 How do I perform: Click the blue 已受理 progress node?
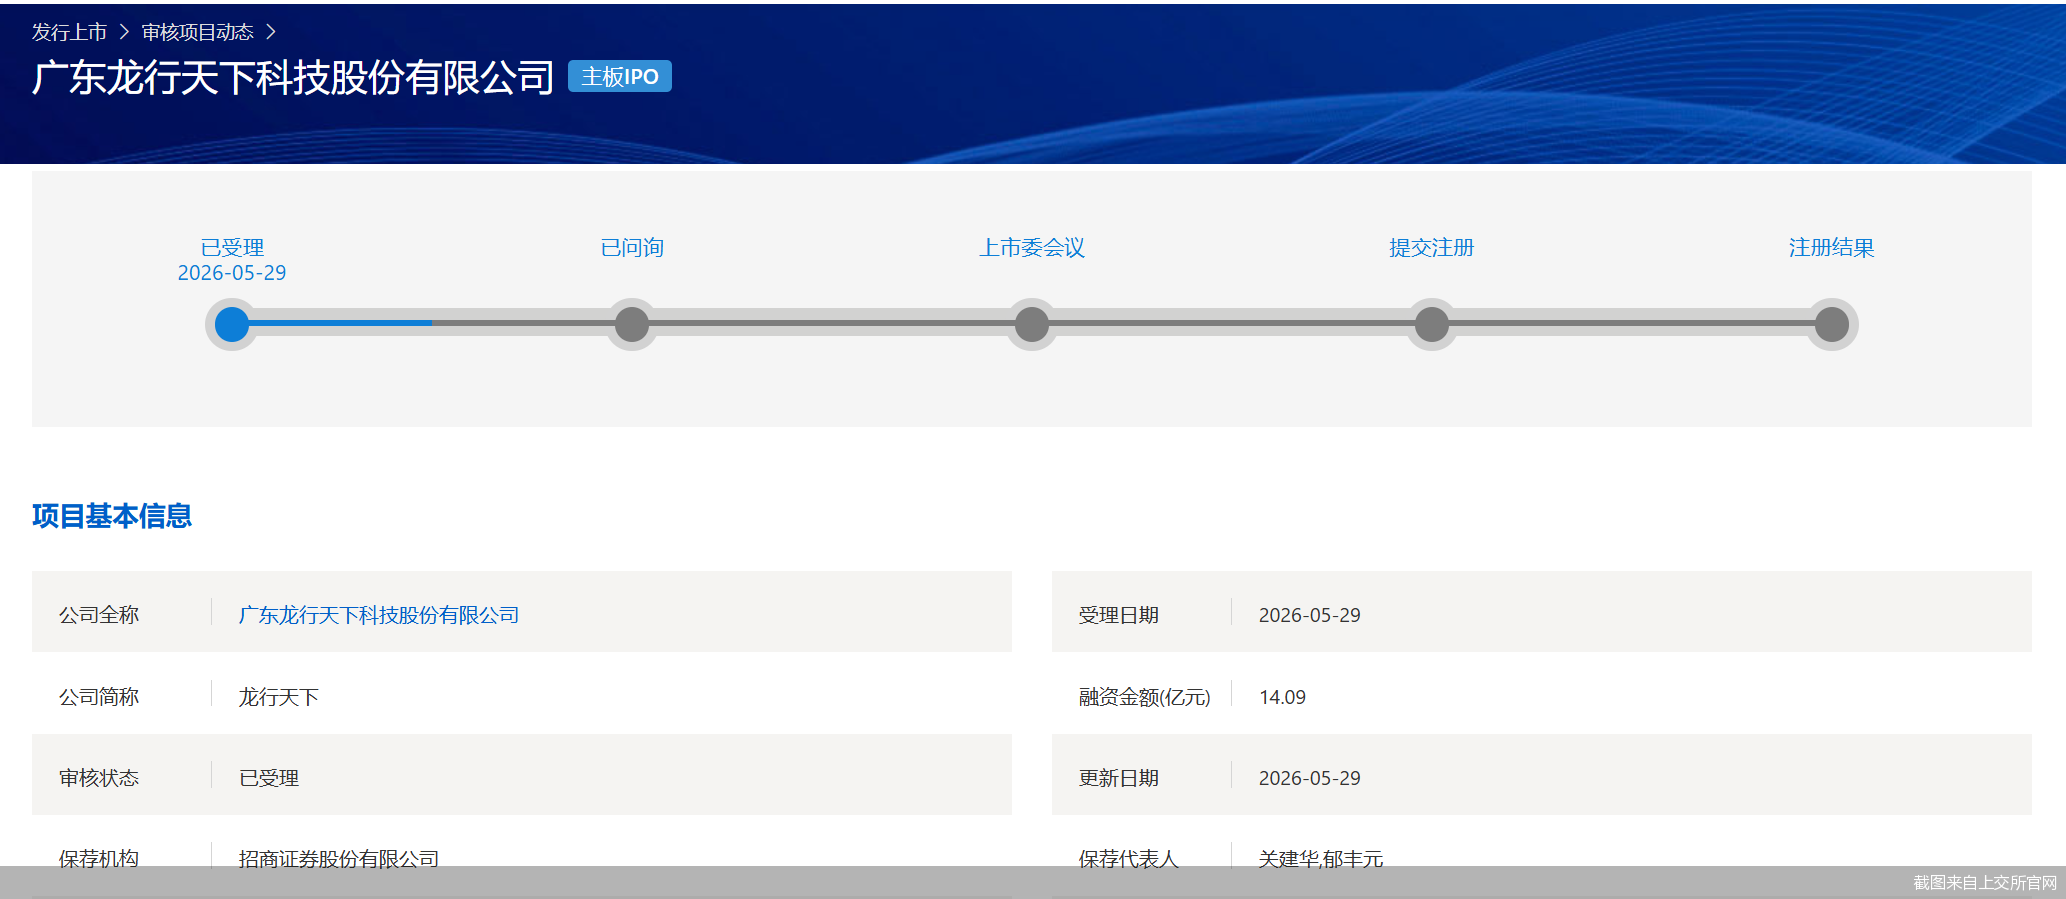point(232,324)
